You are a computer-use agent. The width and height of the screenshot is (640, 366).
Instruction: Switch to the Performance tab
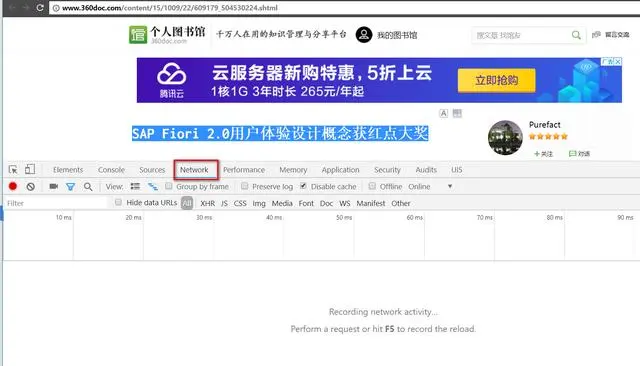pos(244,170)
